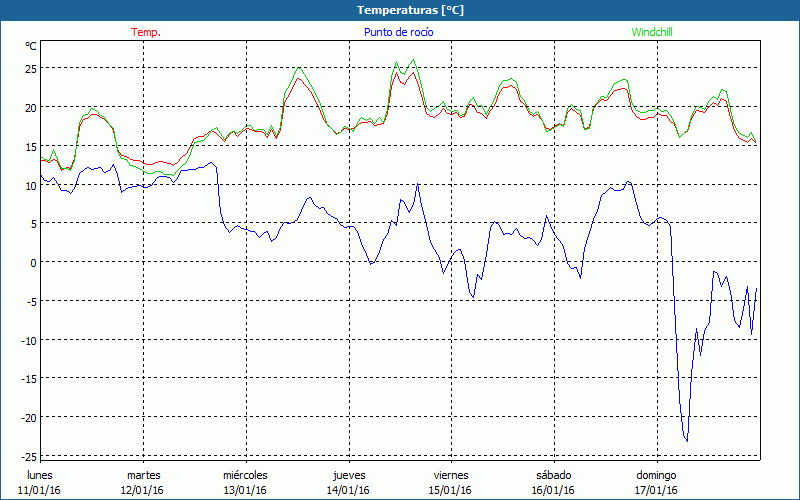Select the martes 12/01/16 date label
The width and height of the screenshot is (800, 500).
(x=143, y=482)
